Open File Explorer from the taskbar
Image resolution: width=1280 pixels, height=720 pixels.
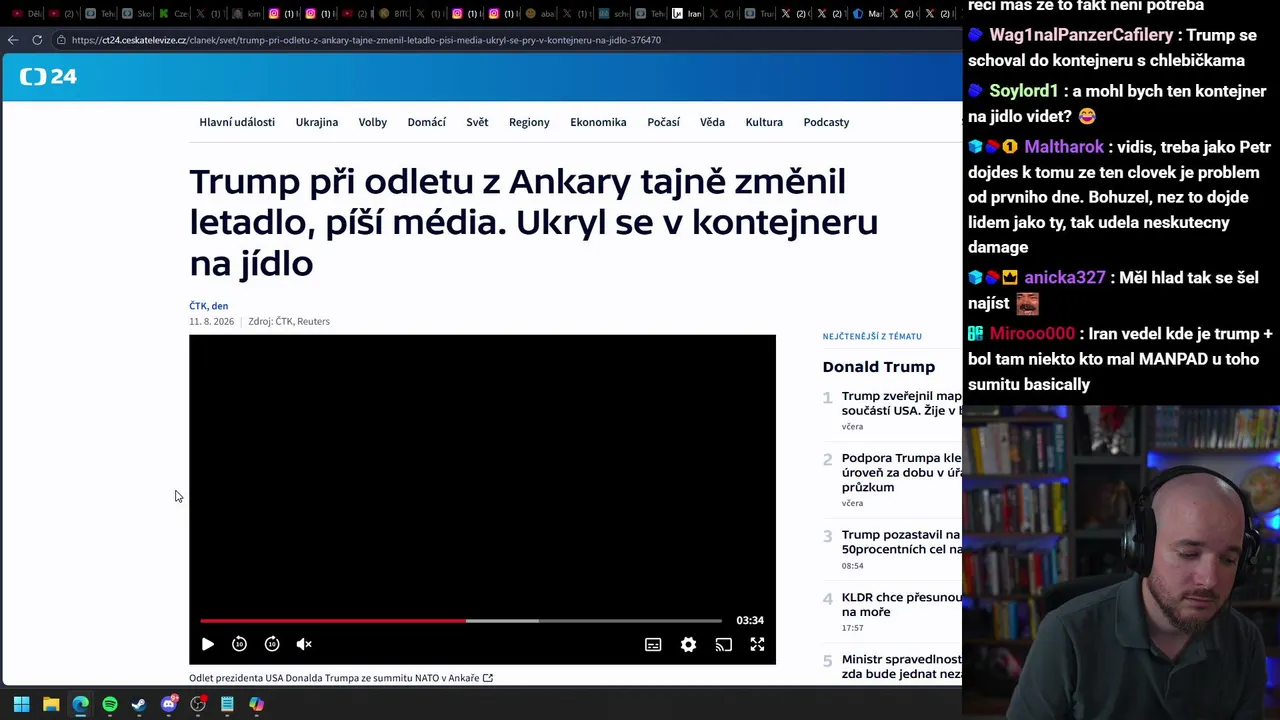51,704
